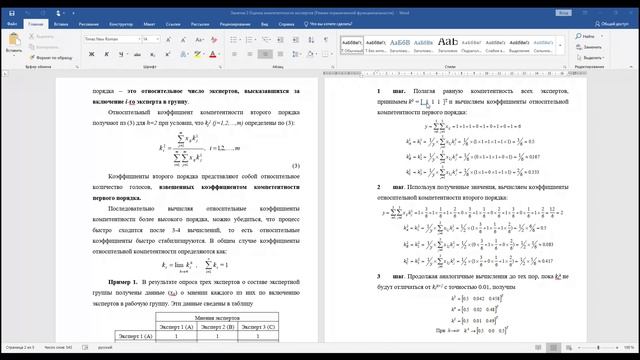Toggle subscript x₂ formatting
Viewport: 640px width, 360px height.
tap(152, 54)
